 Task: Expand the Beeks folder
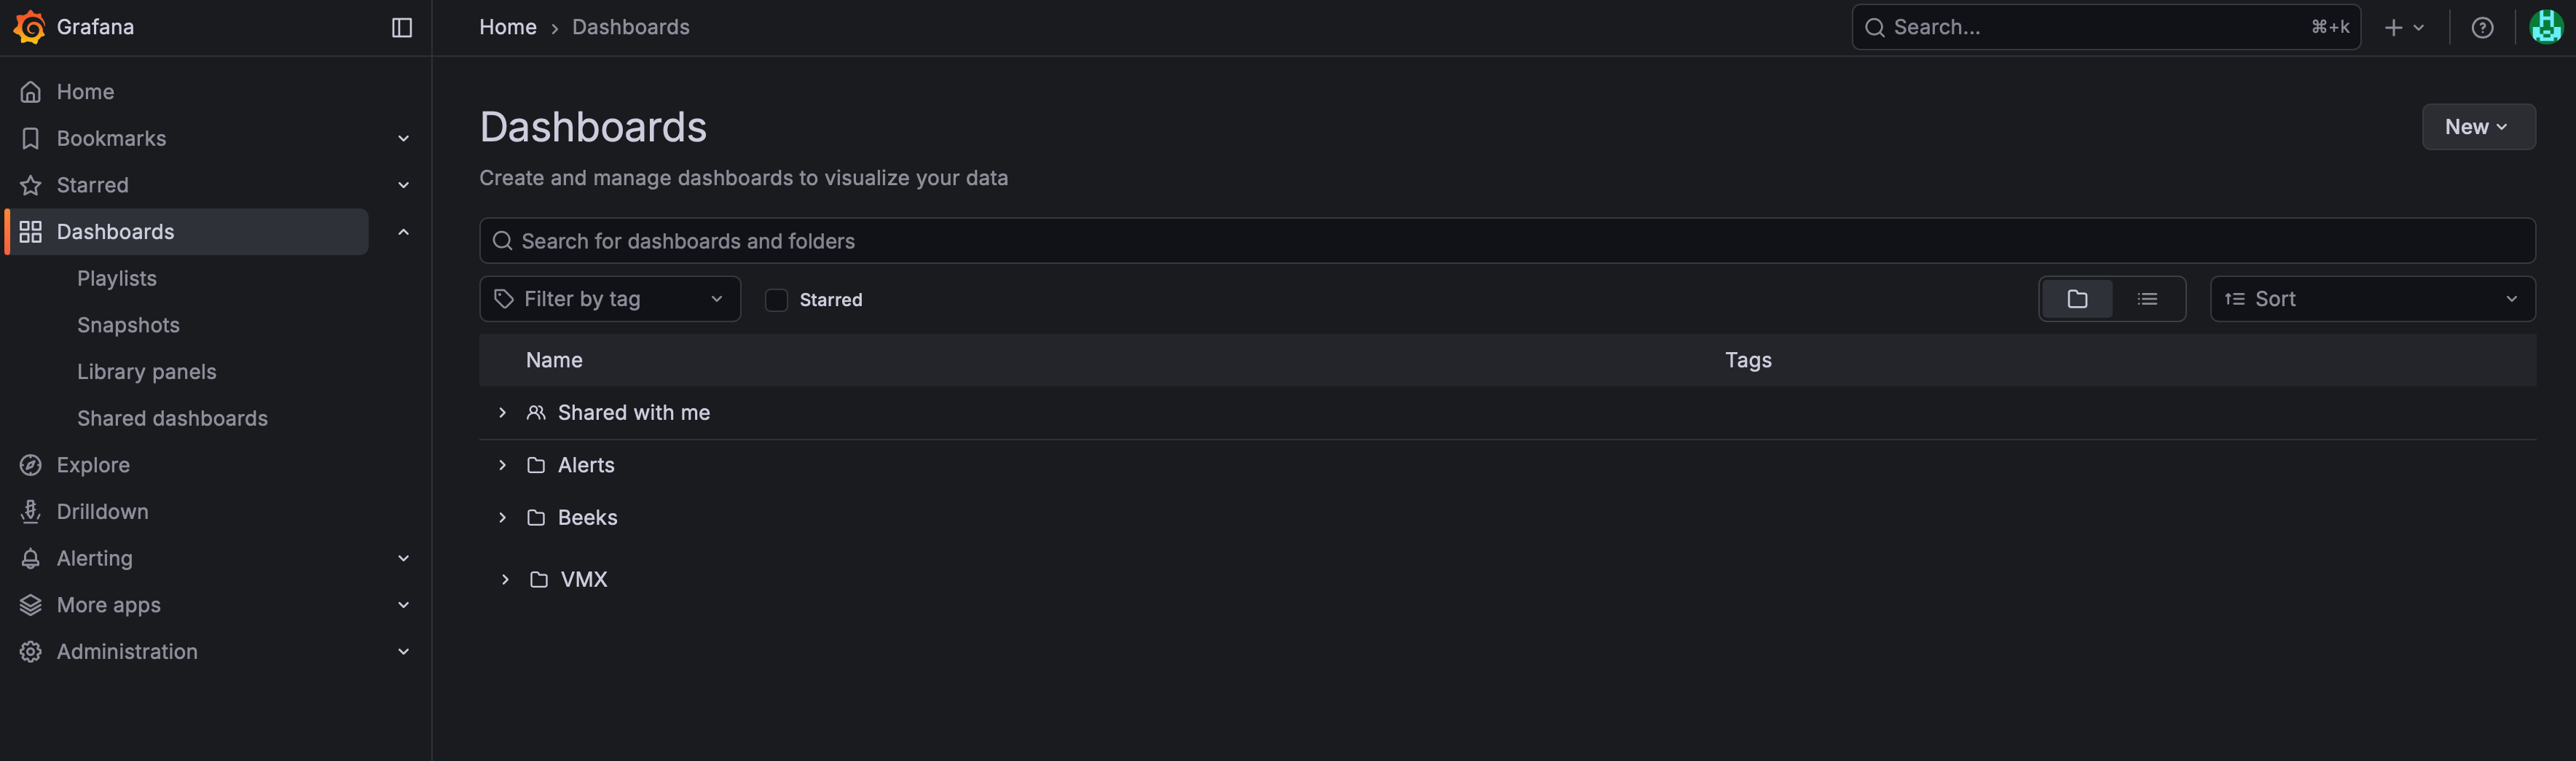[502, 517]
